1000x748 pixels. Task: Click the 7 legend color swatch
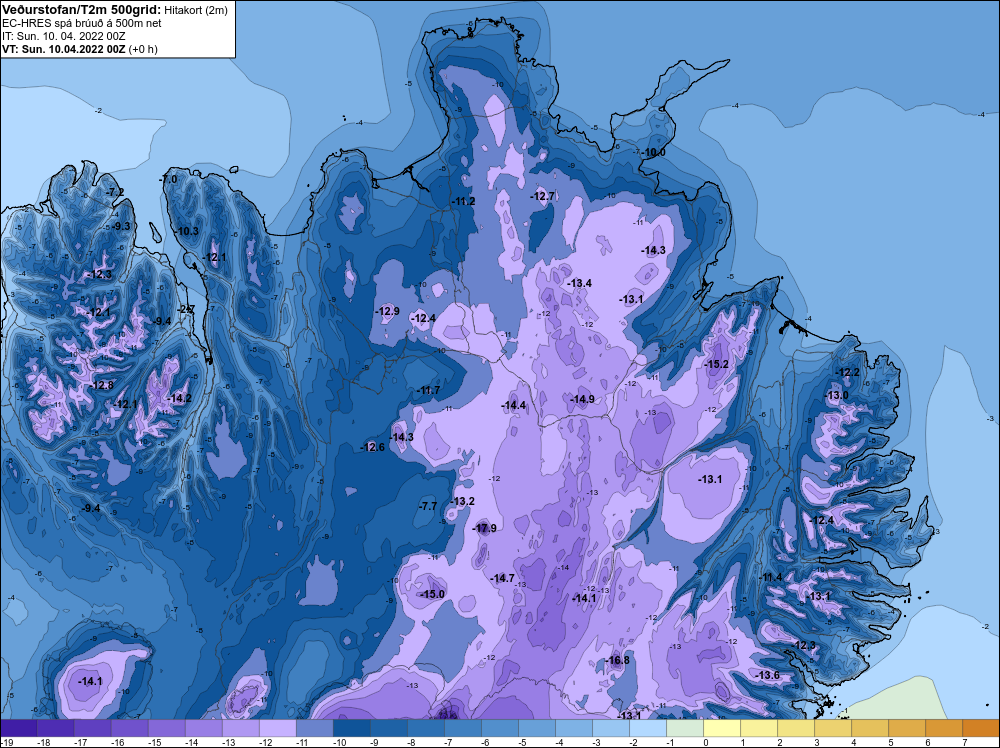981,728
